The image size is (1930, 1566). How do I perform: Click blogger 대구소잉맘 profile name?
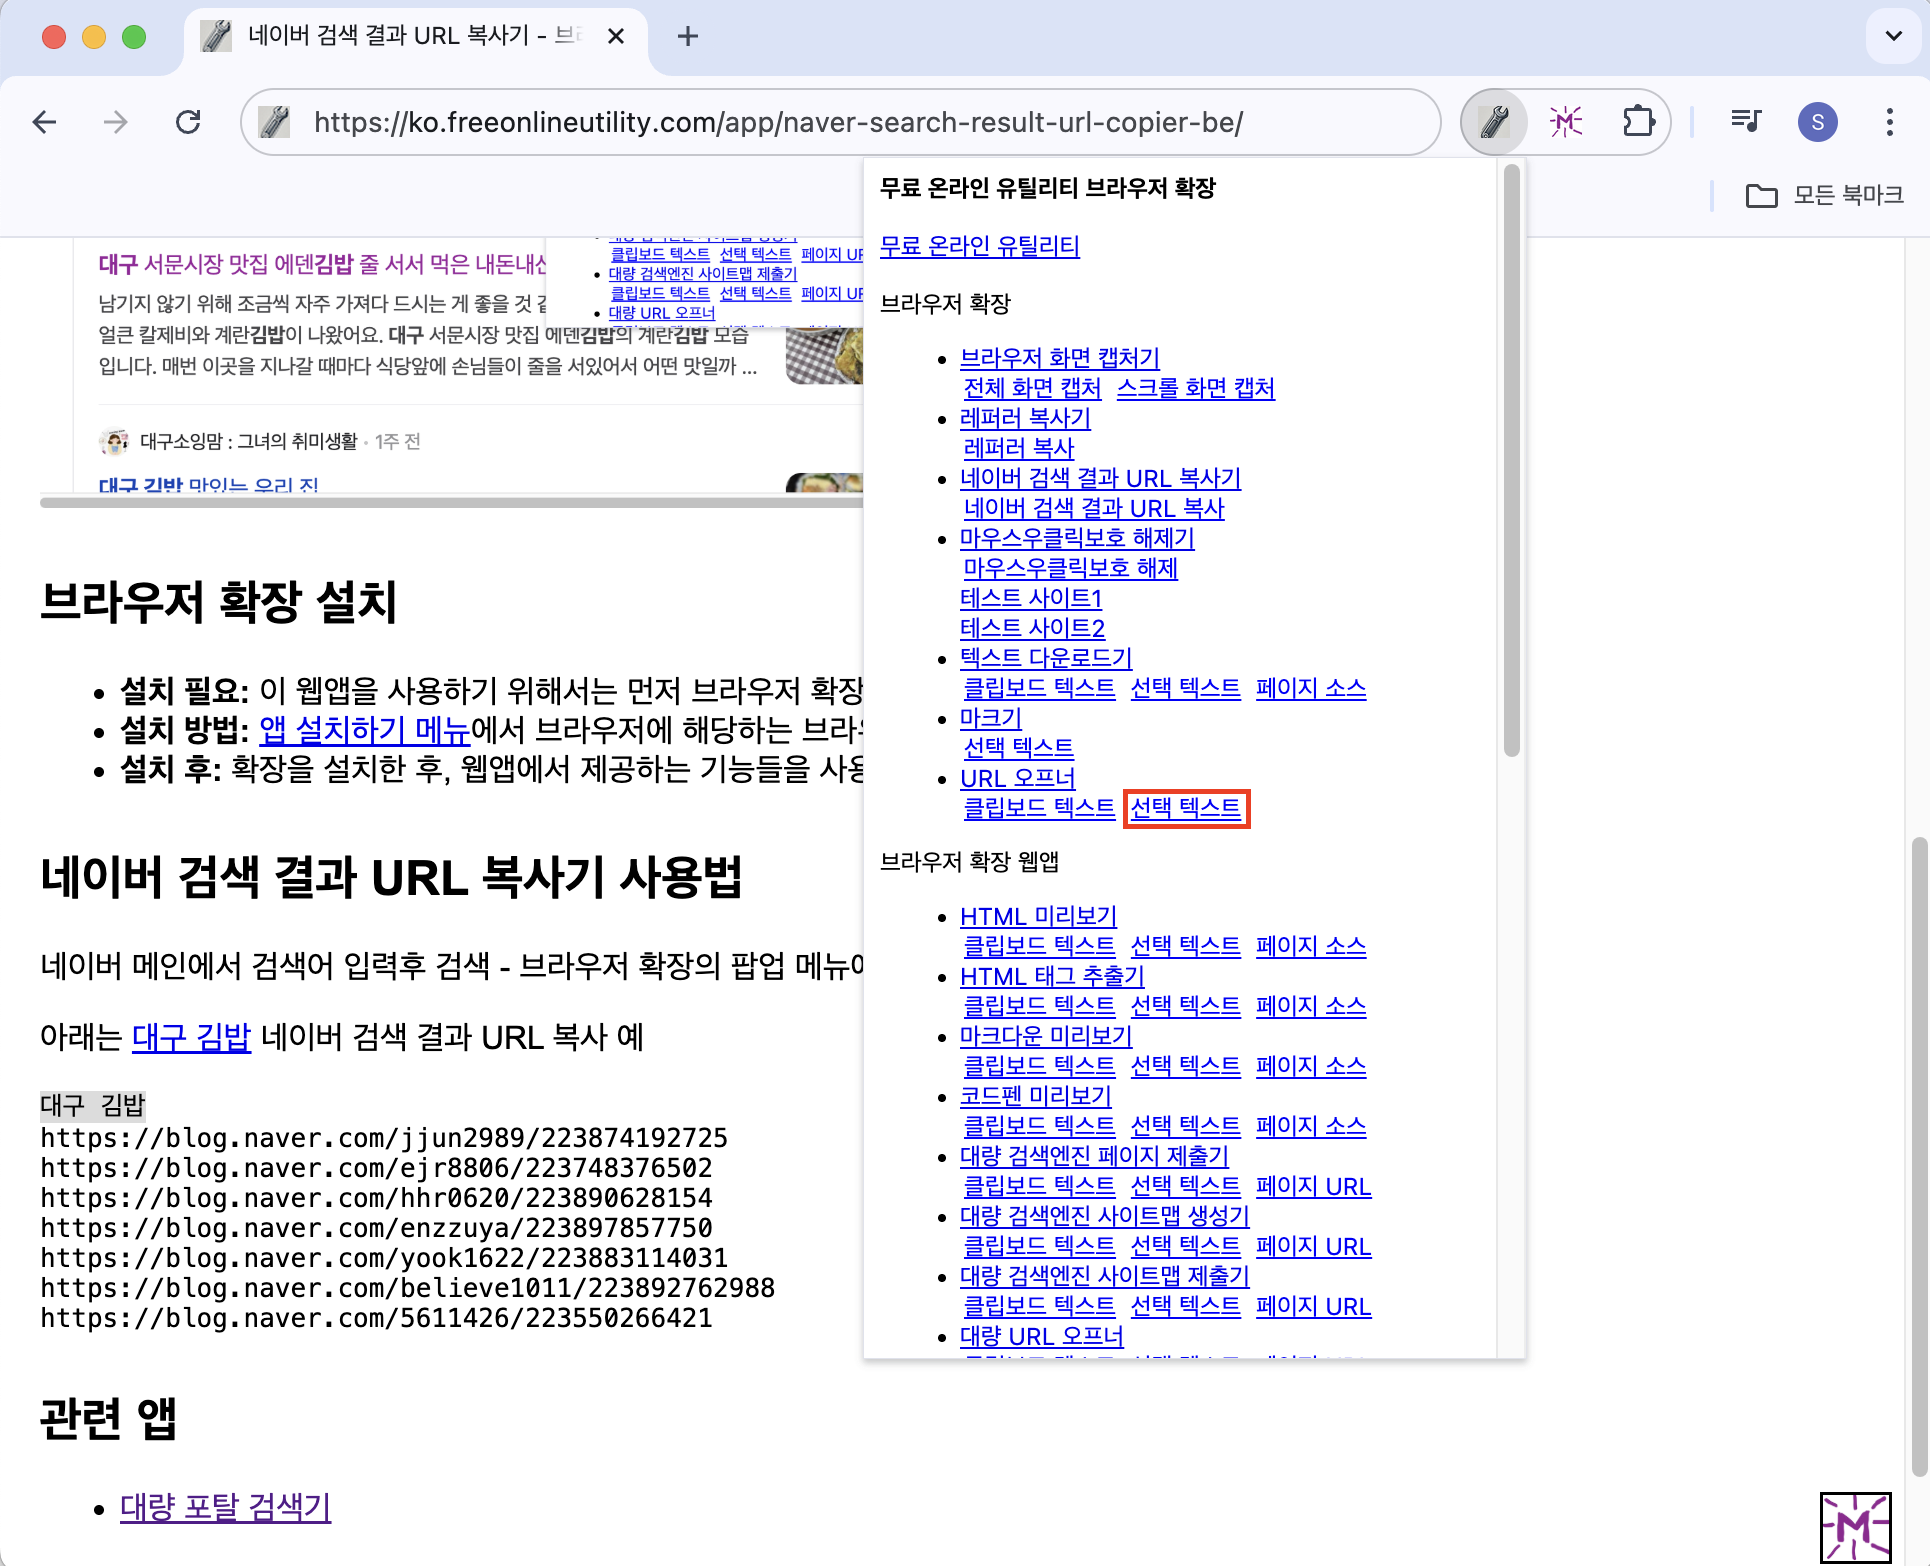[248, 441]
